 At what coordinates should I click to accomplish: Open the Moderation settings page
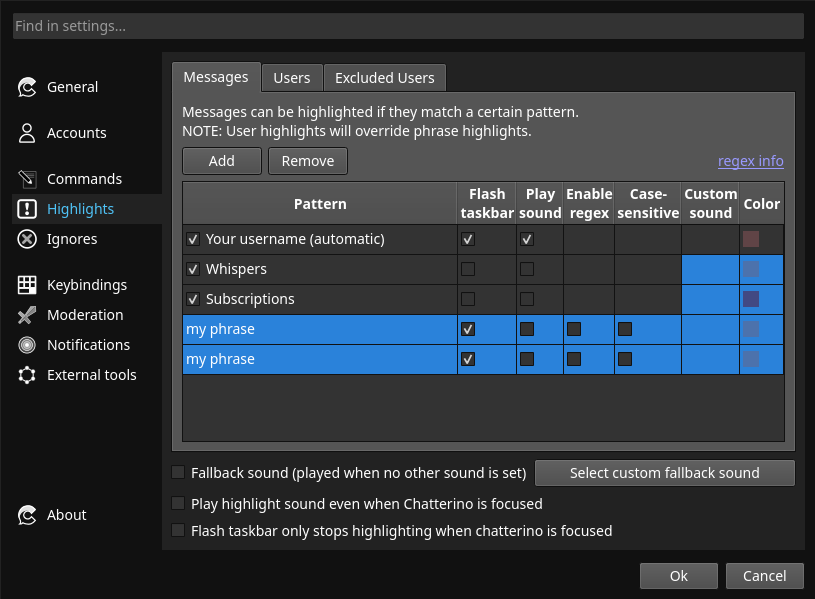point(85,315)
